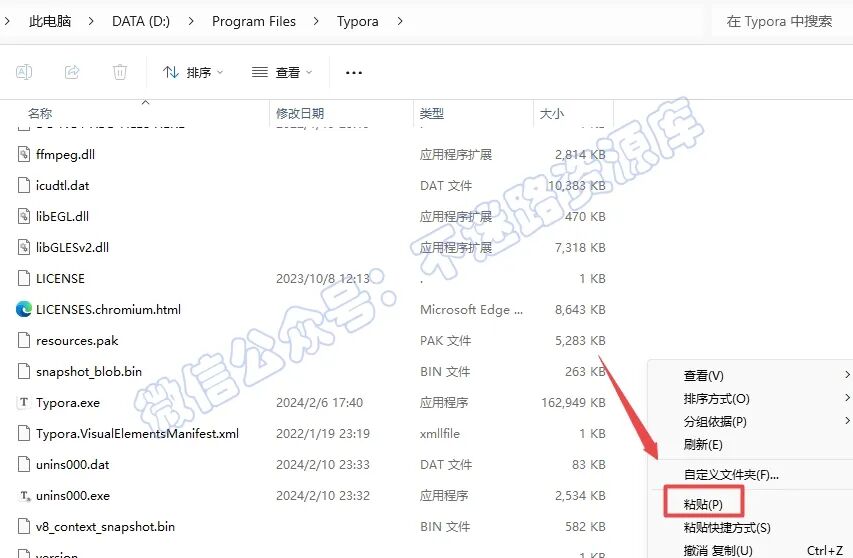The width and height of the screenshot is (853, 558).
Task: Click the unins000.exe uninstaller icon
Action: click(x=24, y=495)
